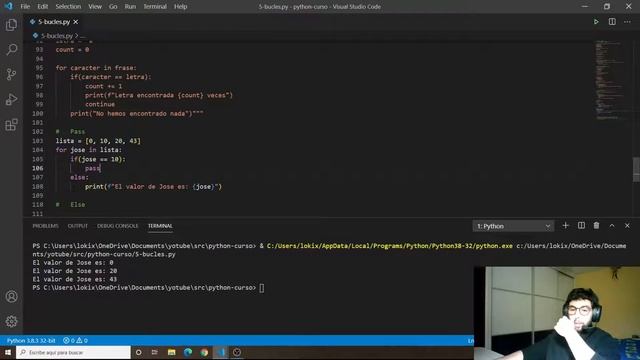Click 'lista = [0, 10, 20, 43]' code line
640x360 pixels.
tap(98, 141)
